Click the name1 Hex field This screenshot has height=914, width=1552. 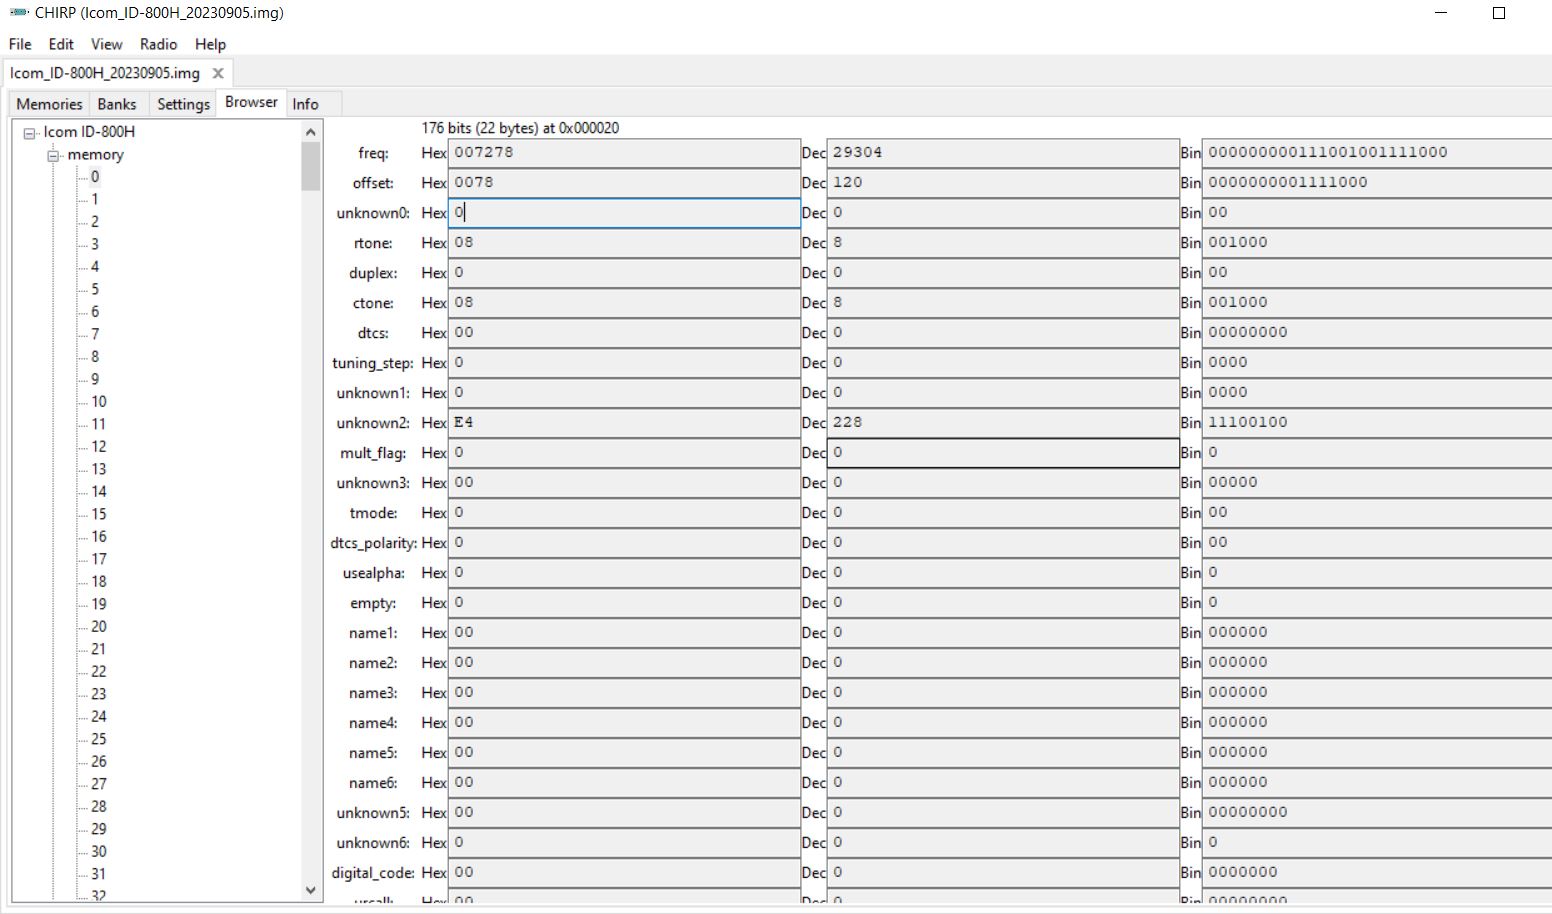(x=624, y=633)
